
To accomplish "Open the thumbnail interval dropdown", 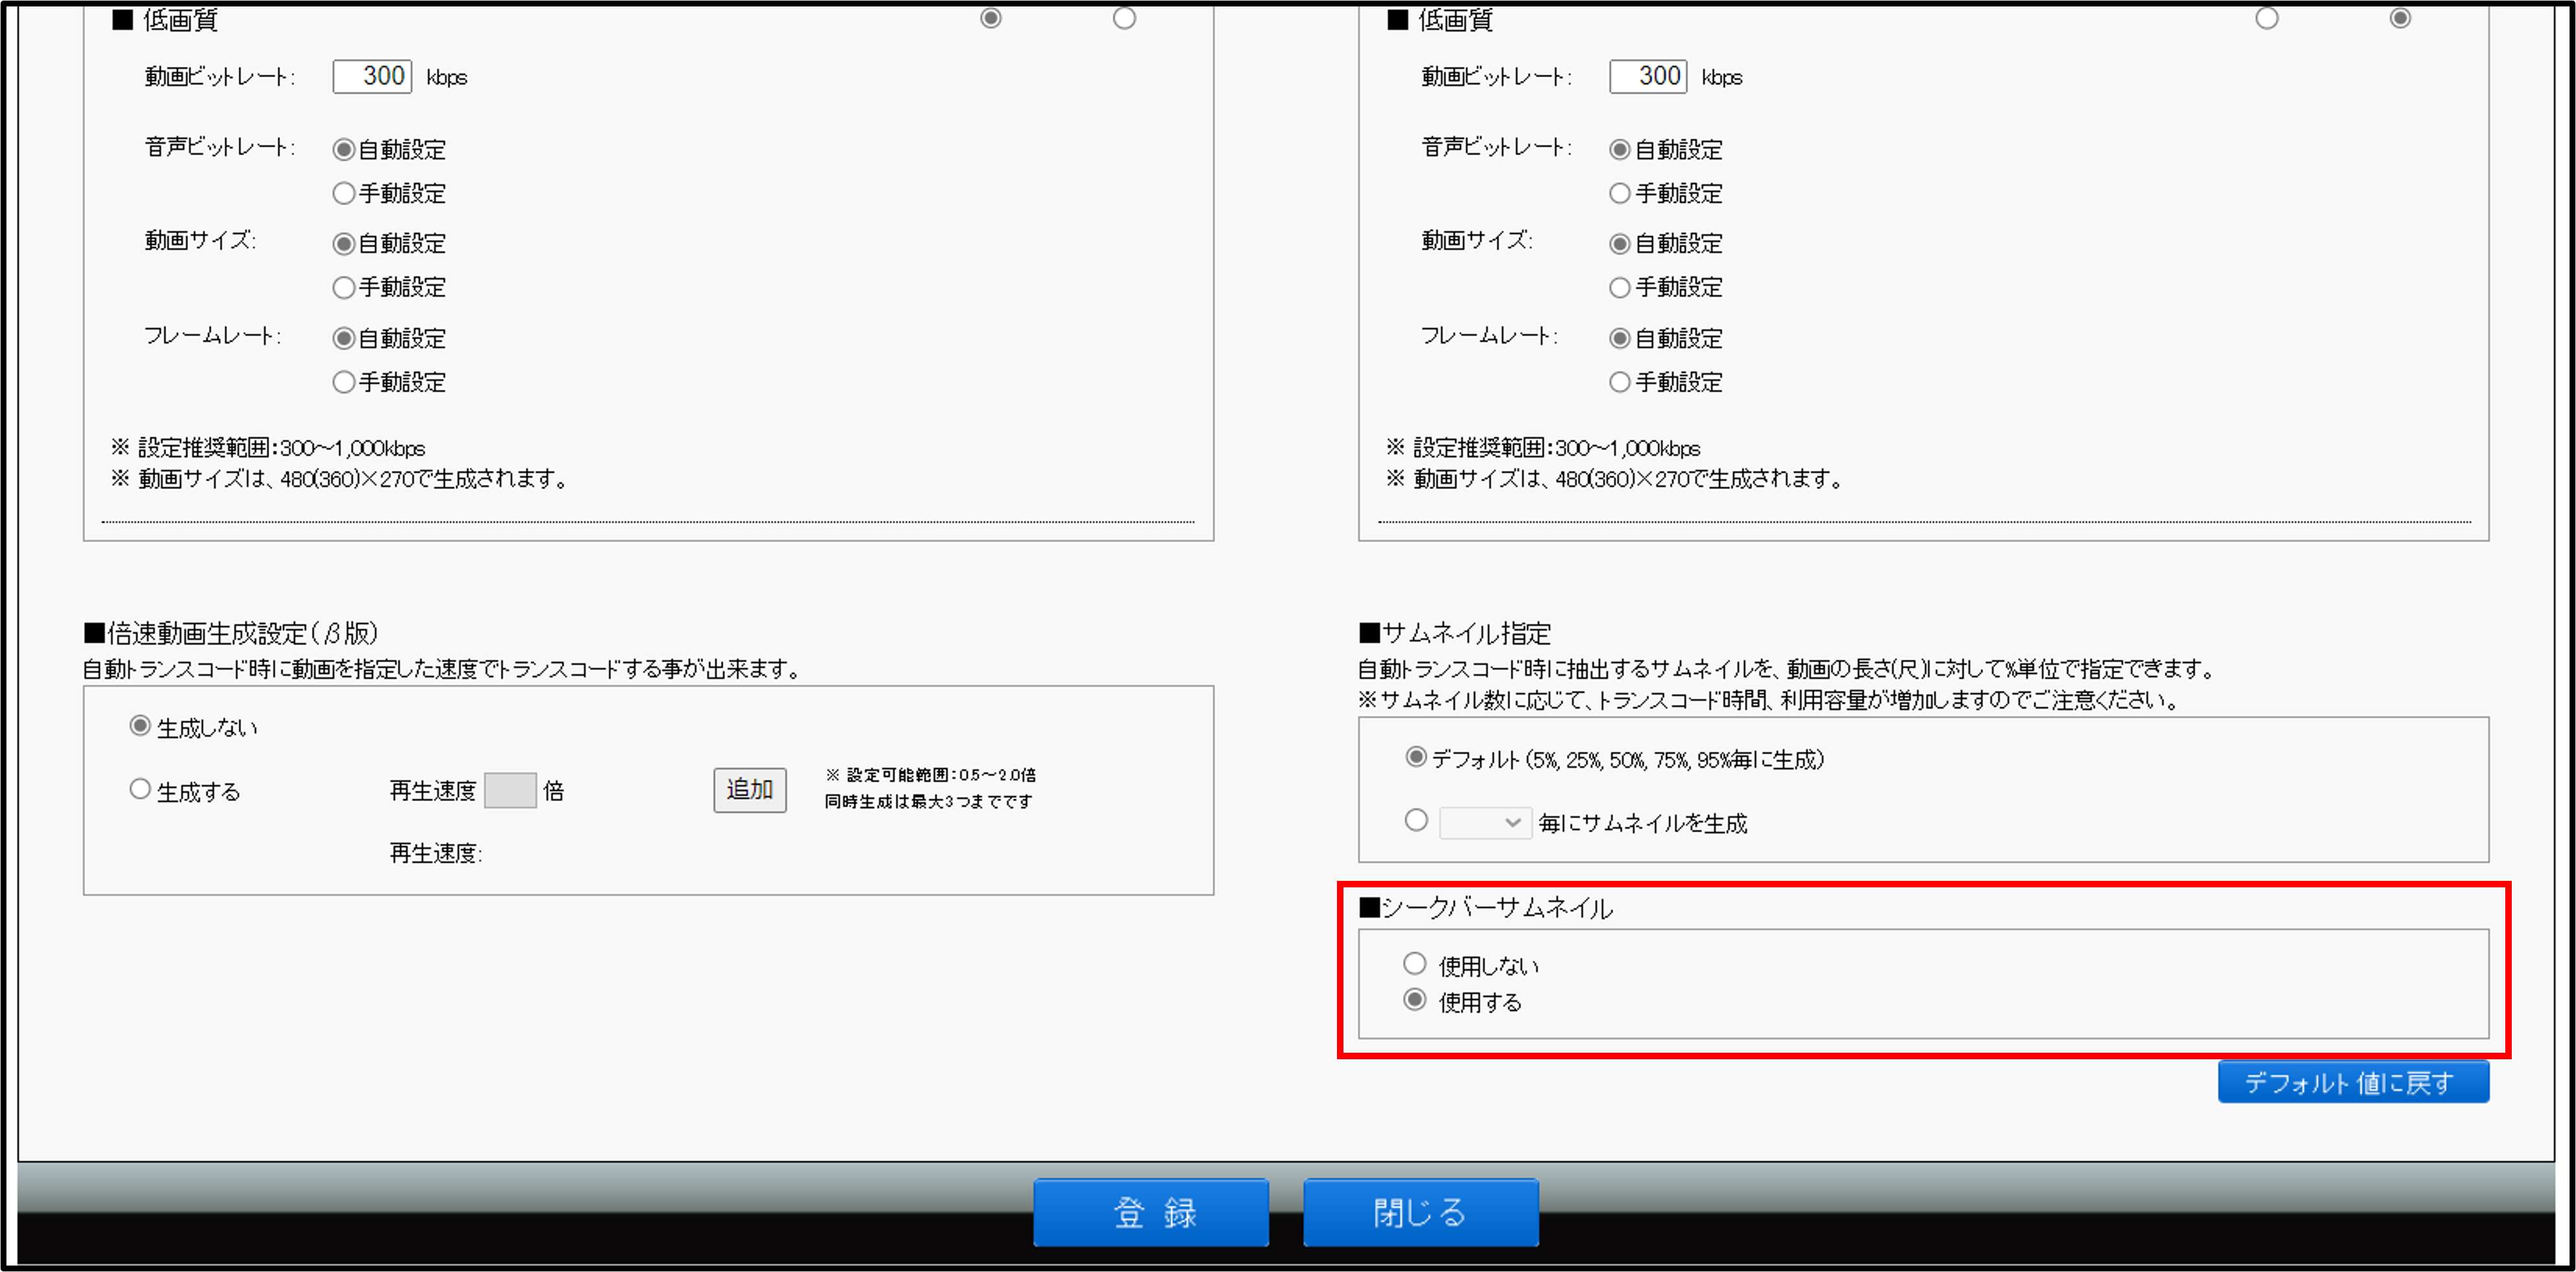I will pos(1485,822).
